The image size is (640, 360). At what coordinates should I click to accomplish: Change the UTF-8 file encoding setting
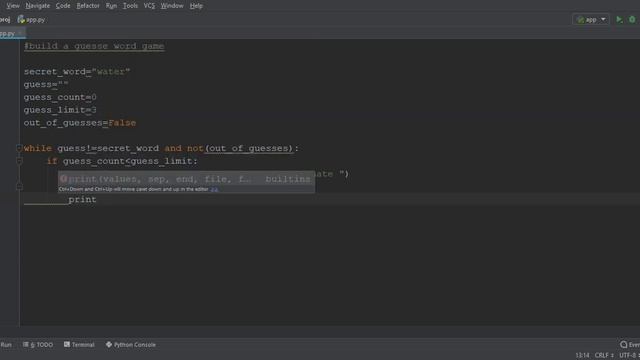(x=629, y=356)
